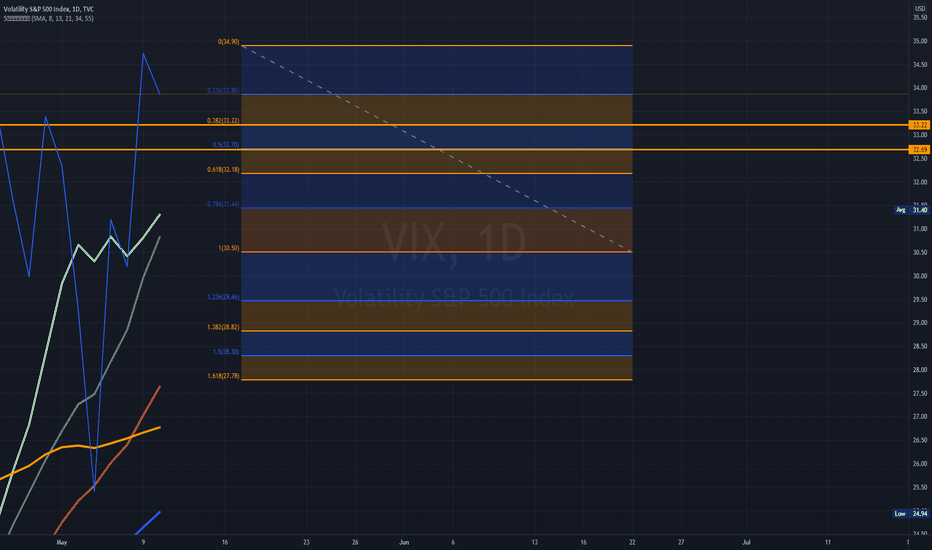Click the 26.00 price axis label

pos(920,464)
